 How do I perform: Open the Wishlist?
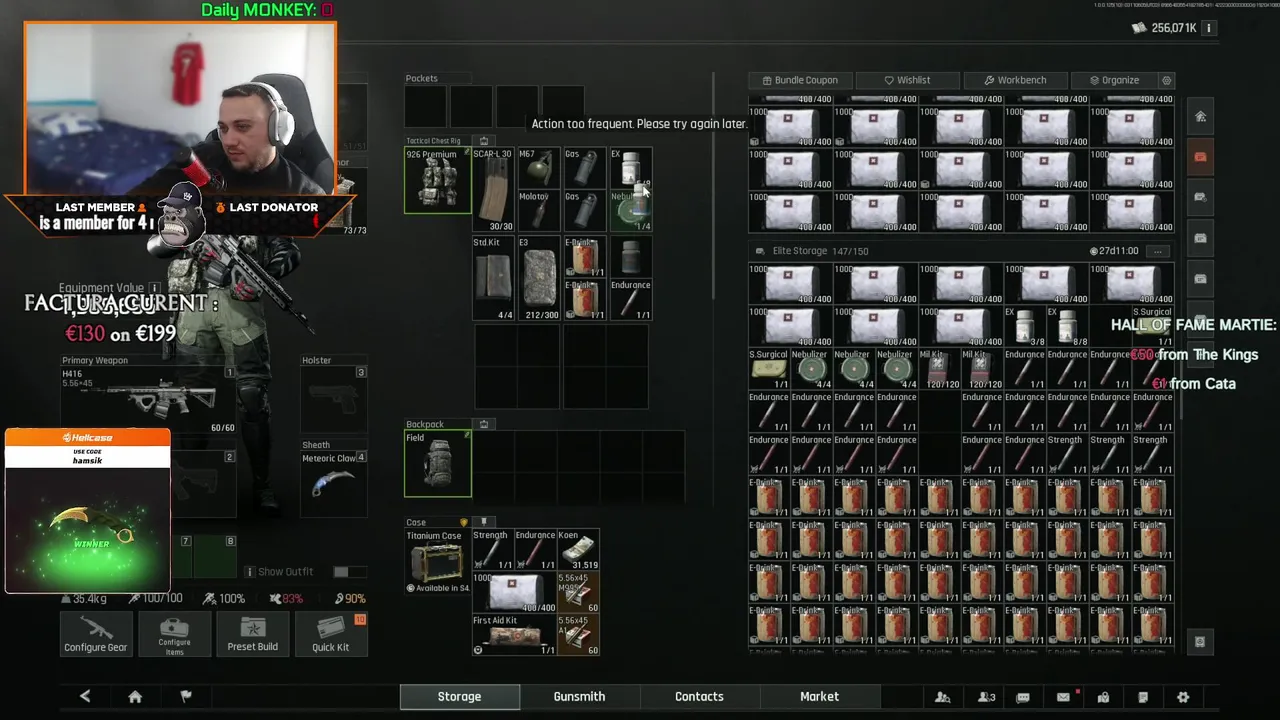pos(907,80)
